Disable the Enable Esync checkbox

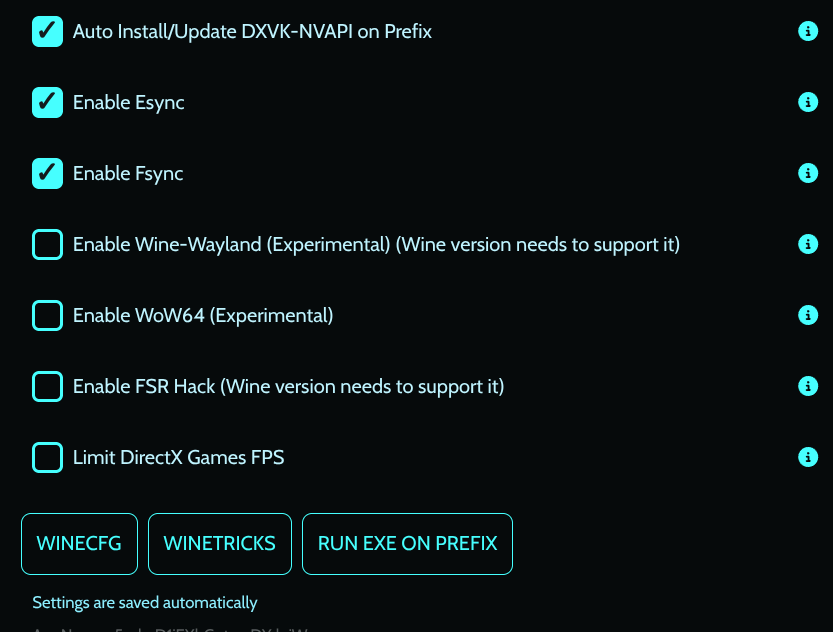47,102
